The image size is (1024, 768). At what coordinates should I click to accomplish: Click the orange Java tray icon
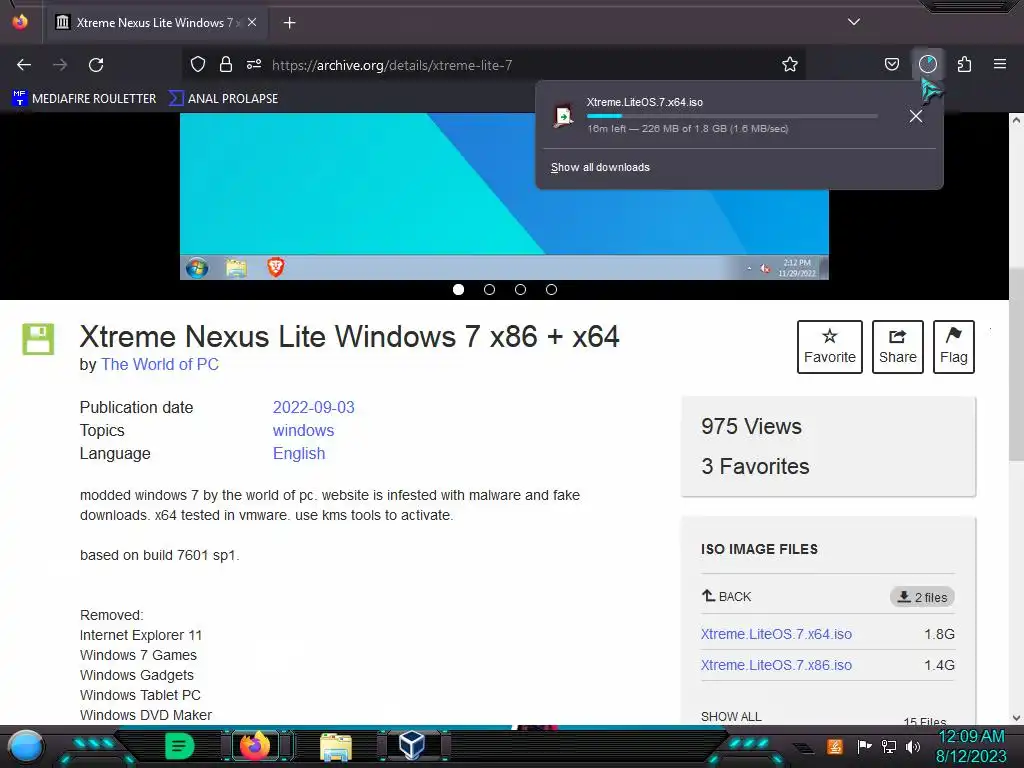835,746
